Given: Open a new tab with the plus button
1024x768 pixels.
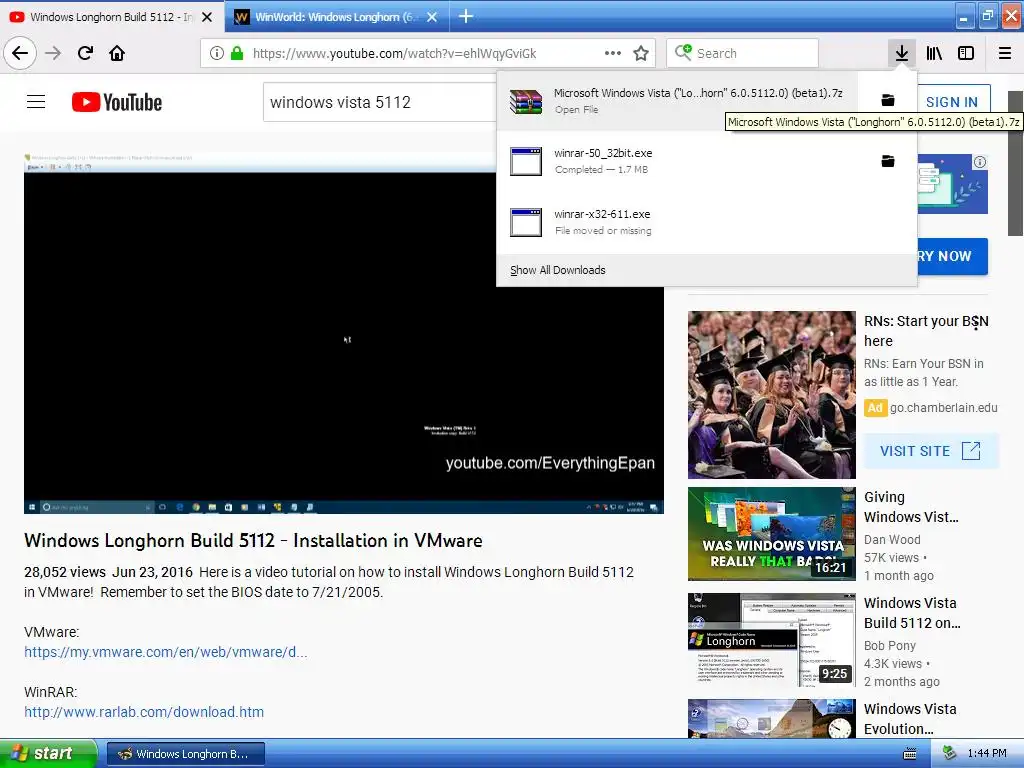Looking at the screenshot, I should tap(466, 16).
